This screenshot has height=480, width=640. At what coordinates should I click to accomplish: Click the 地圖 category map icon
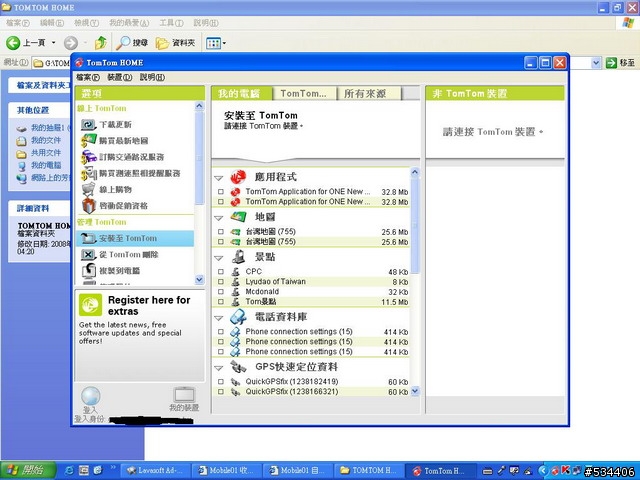pos(238,217)
